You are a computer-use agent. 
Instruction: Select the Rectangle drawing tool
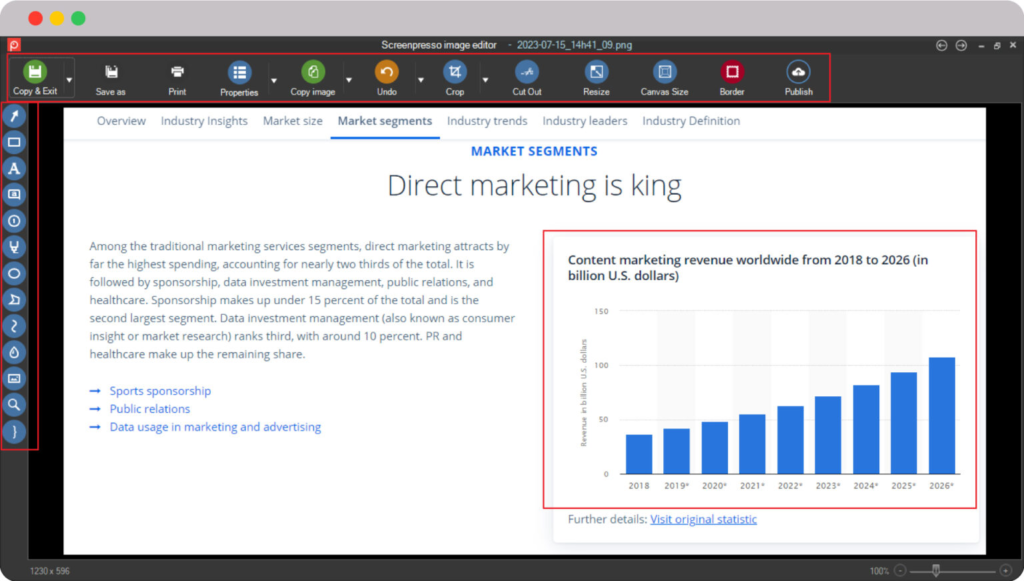pos(15,143)
